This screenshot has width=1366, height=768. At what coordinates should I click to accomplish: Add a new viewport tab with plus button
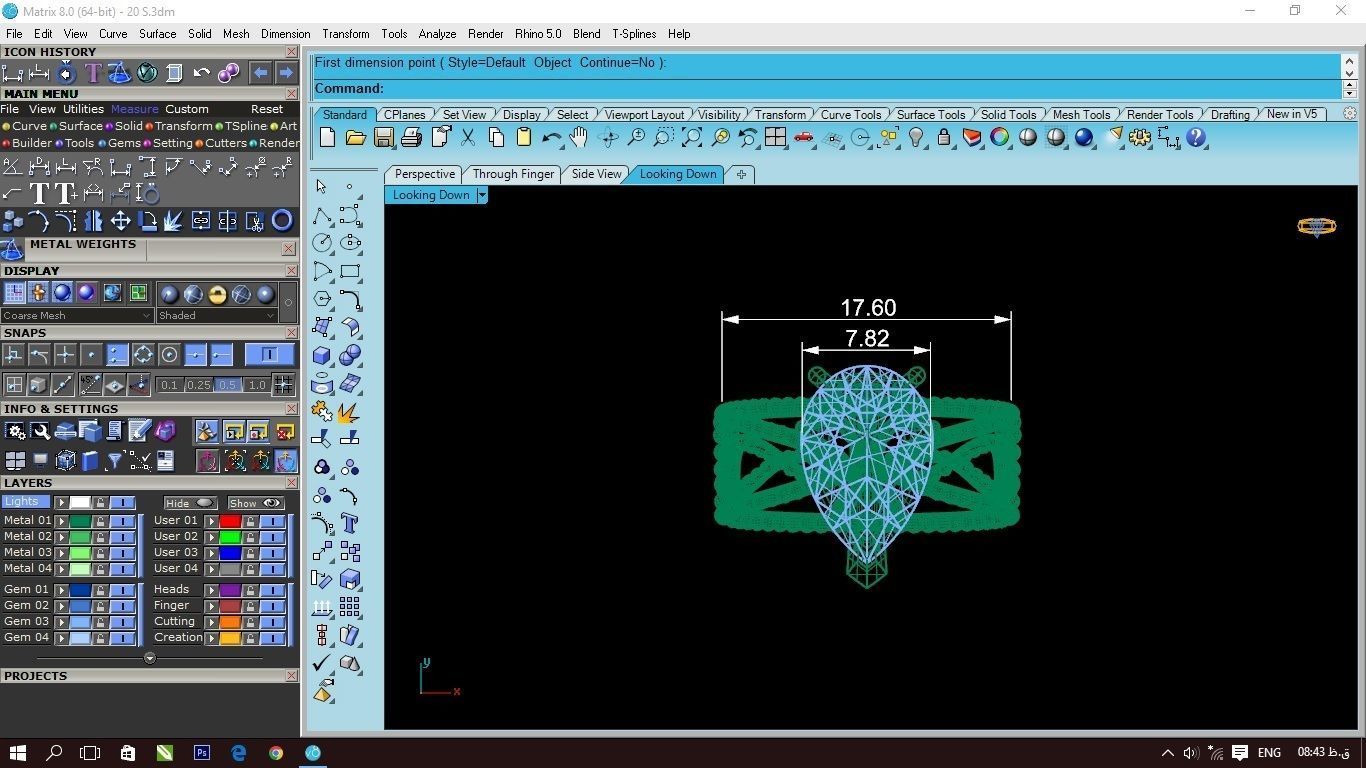(x=741, y=174)
